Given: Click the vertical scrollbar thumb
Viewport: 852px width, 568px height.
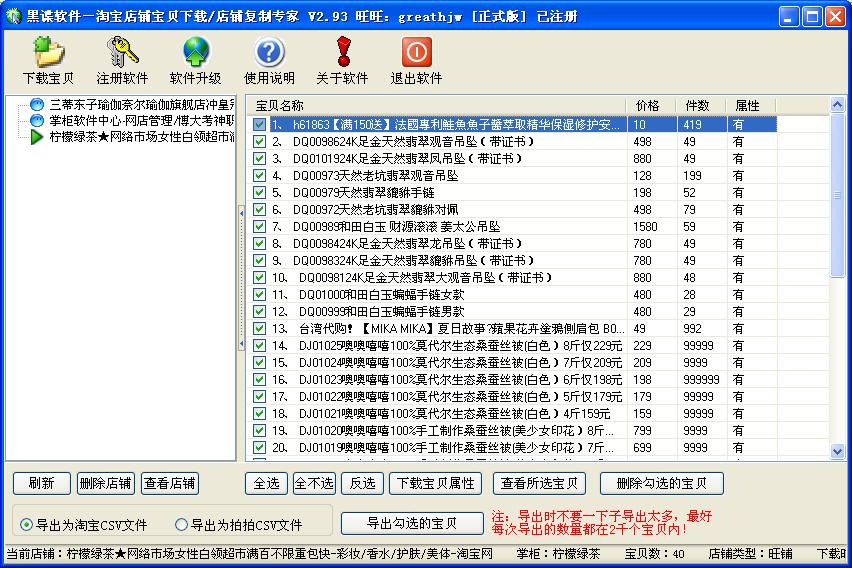Looking at the screenshot, I should click(837, 195).
